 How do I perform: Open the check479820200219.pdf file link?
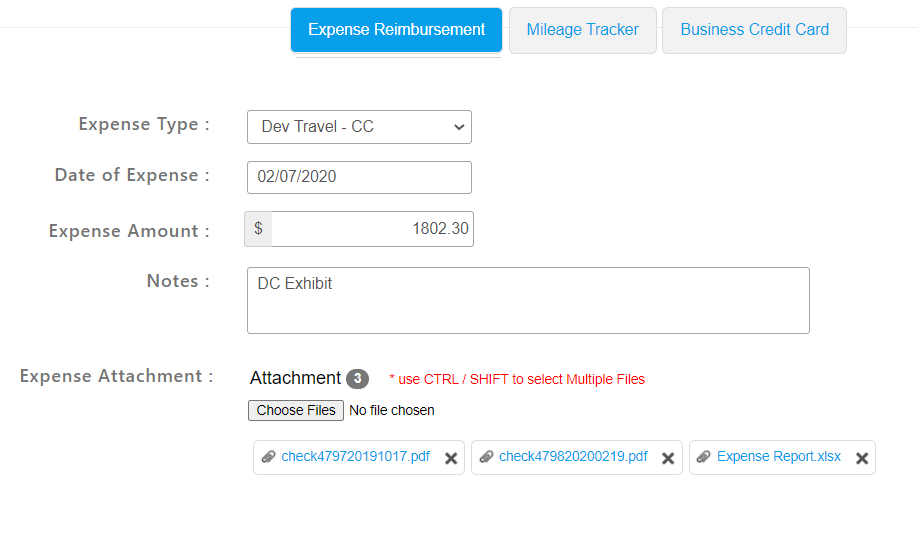tap(573, 457)
